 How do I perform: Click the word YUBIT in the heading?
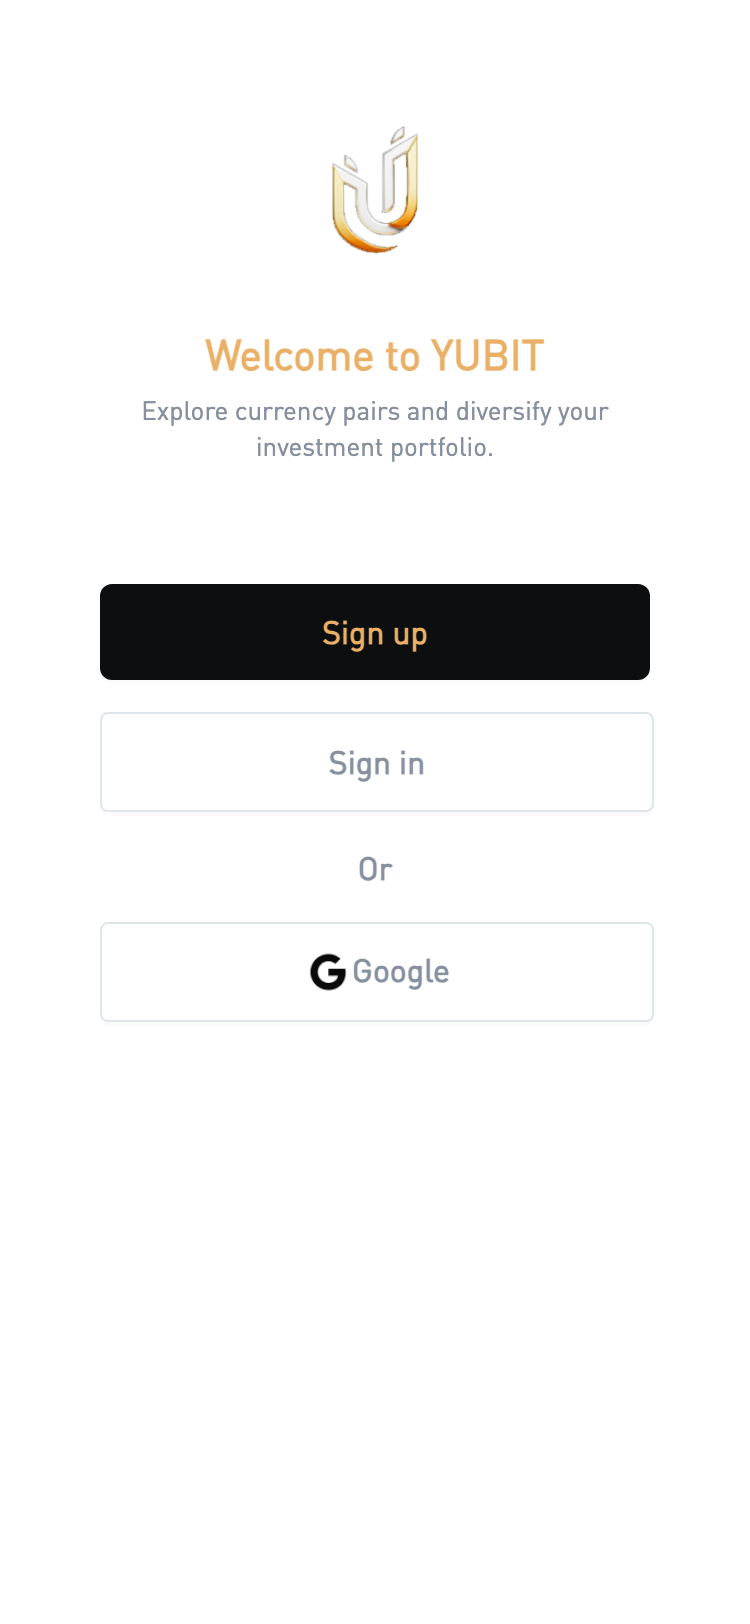click(x=488, y=356)
